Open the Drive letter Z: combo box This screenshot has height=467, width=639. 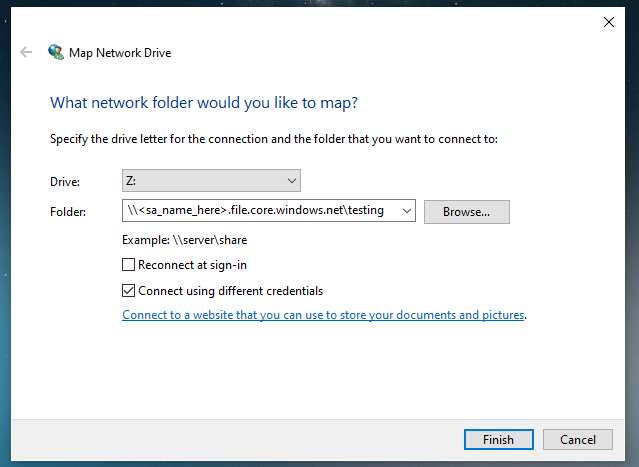click(x=211, y=181)
